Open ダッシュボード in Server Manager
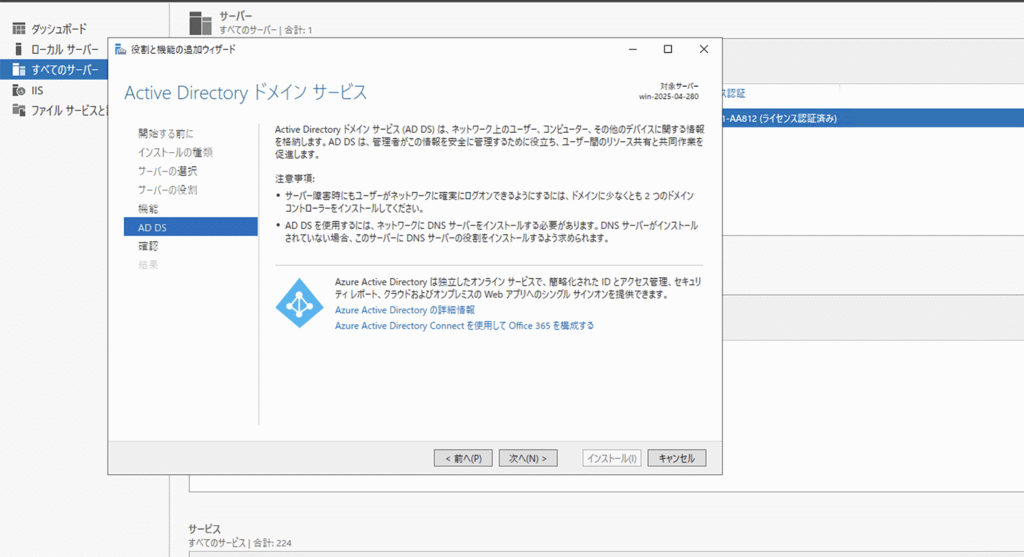This screenshot has height=557, width=1024. (59, 29)
